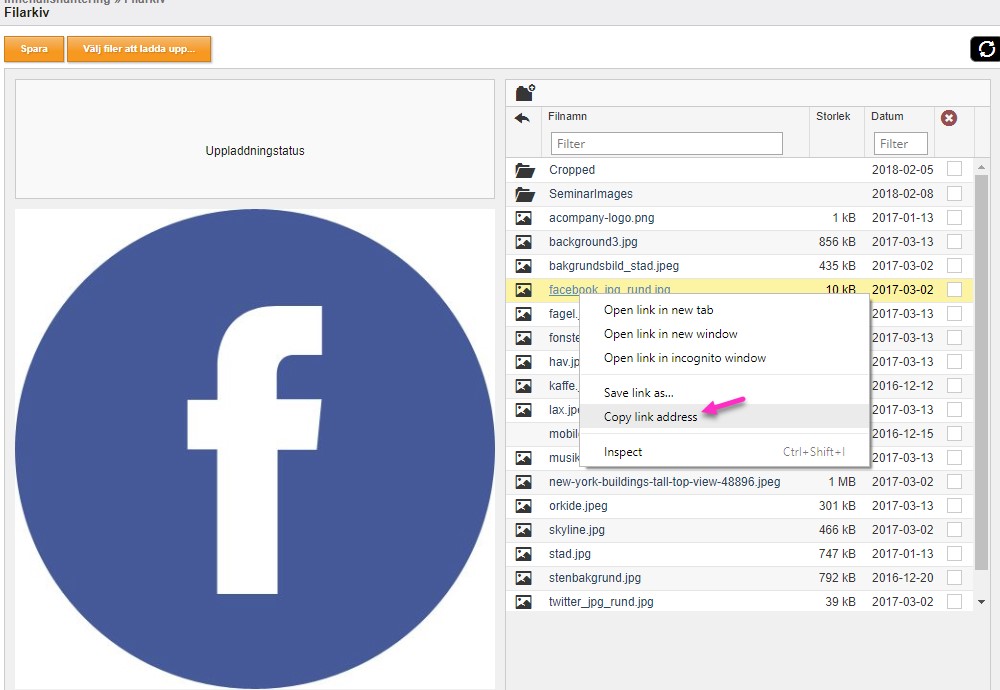This screenshot has width=1000, height=690.
Task: Select the orkide.jpeg filename
Action: (578, 506)
